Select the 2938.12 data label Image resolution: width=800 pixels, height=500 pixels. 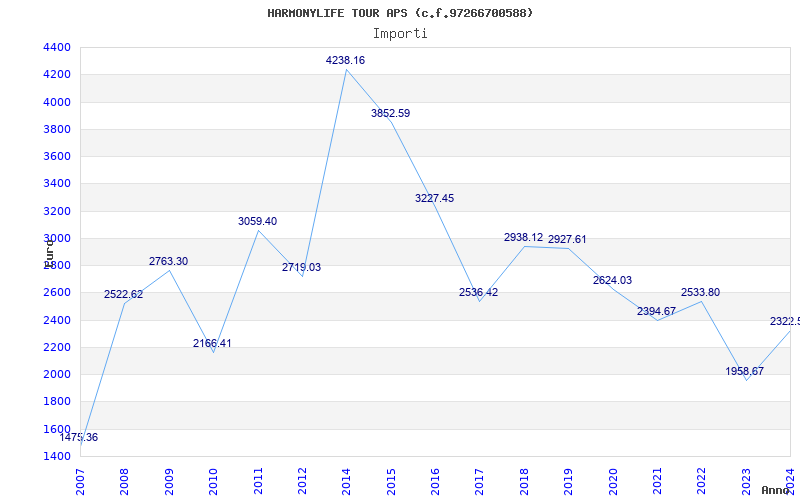pos(523,237)
